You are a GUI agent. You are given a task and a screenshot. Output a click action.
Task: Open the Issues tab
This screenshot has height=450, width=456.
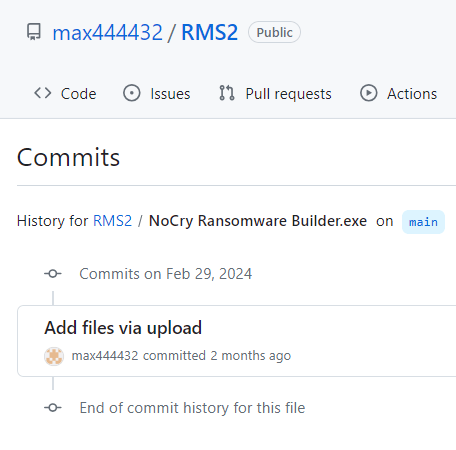(157, 94)
